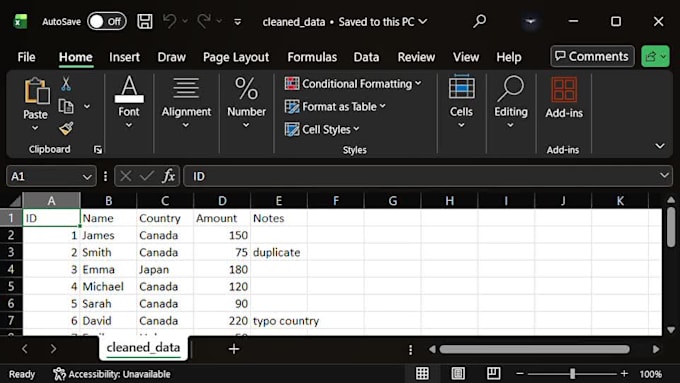Open Conditional Formatting menu
The image size is (680, 383).
[353, 83]
